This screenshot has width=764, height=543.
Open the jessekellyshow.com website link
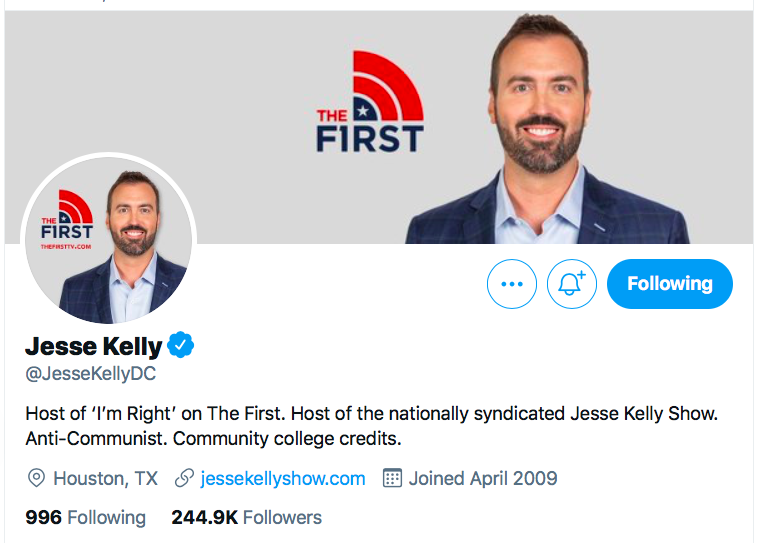(283, 478)
